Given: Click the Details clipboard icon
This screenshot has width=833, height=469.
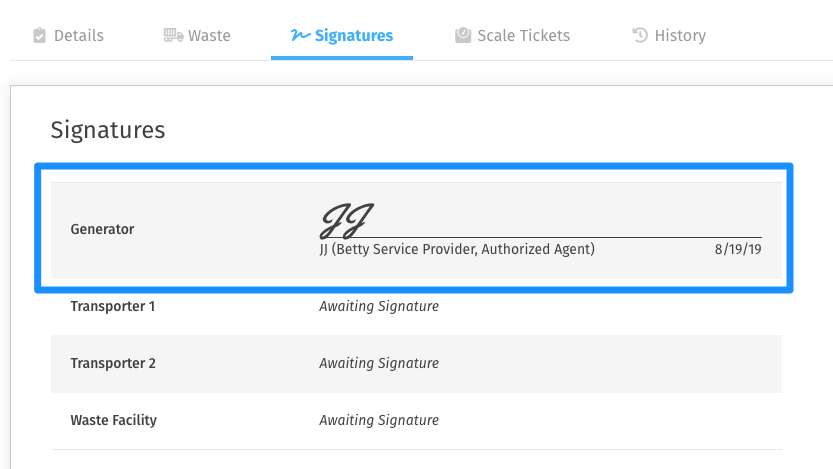Looking at the screenshot, I should point(39,36).
